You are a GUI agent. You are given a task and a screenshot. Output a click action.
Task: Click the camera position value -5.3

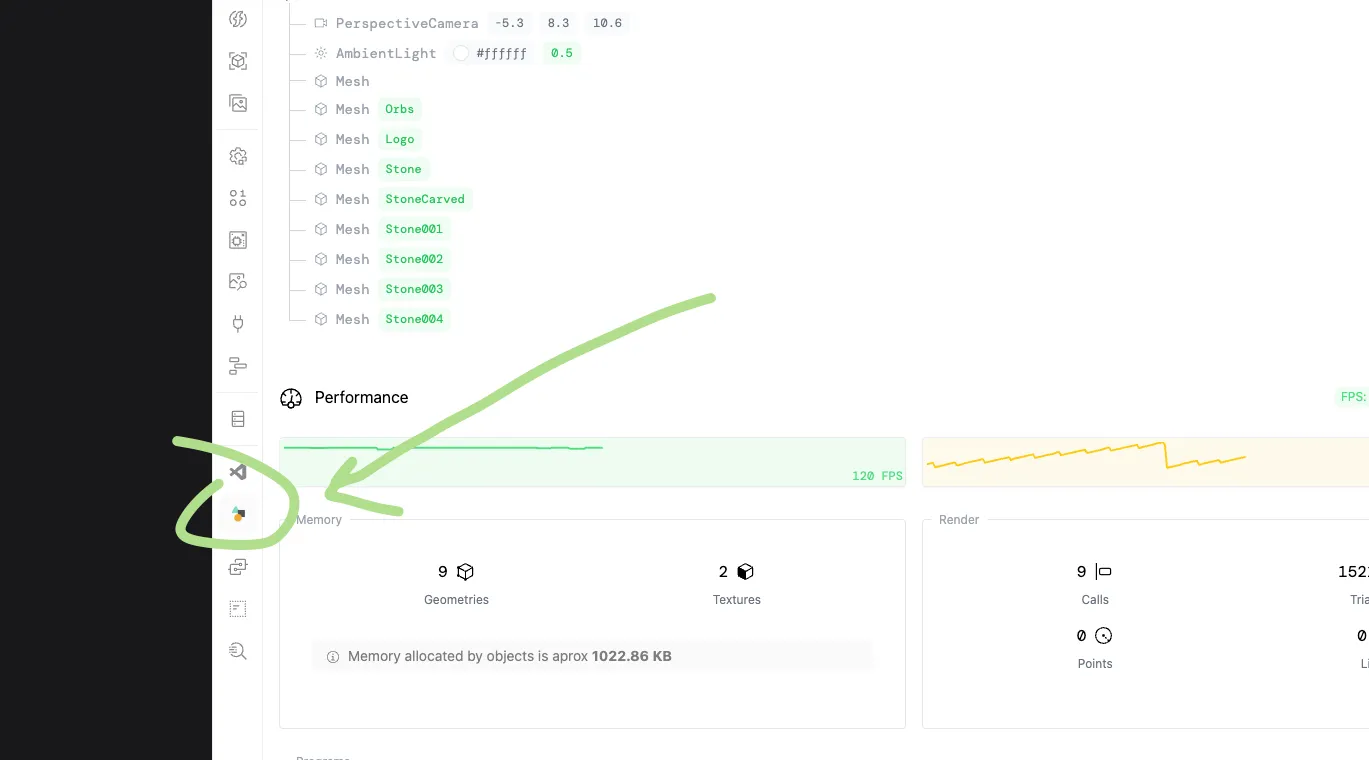pos(510,23)
